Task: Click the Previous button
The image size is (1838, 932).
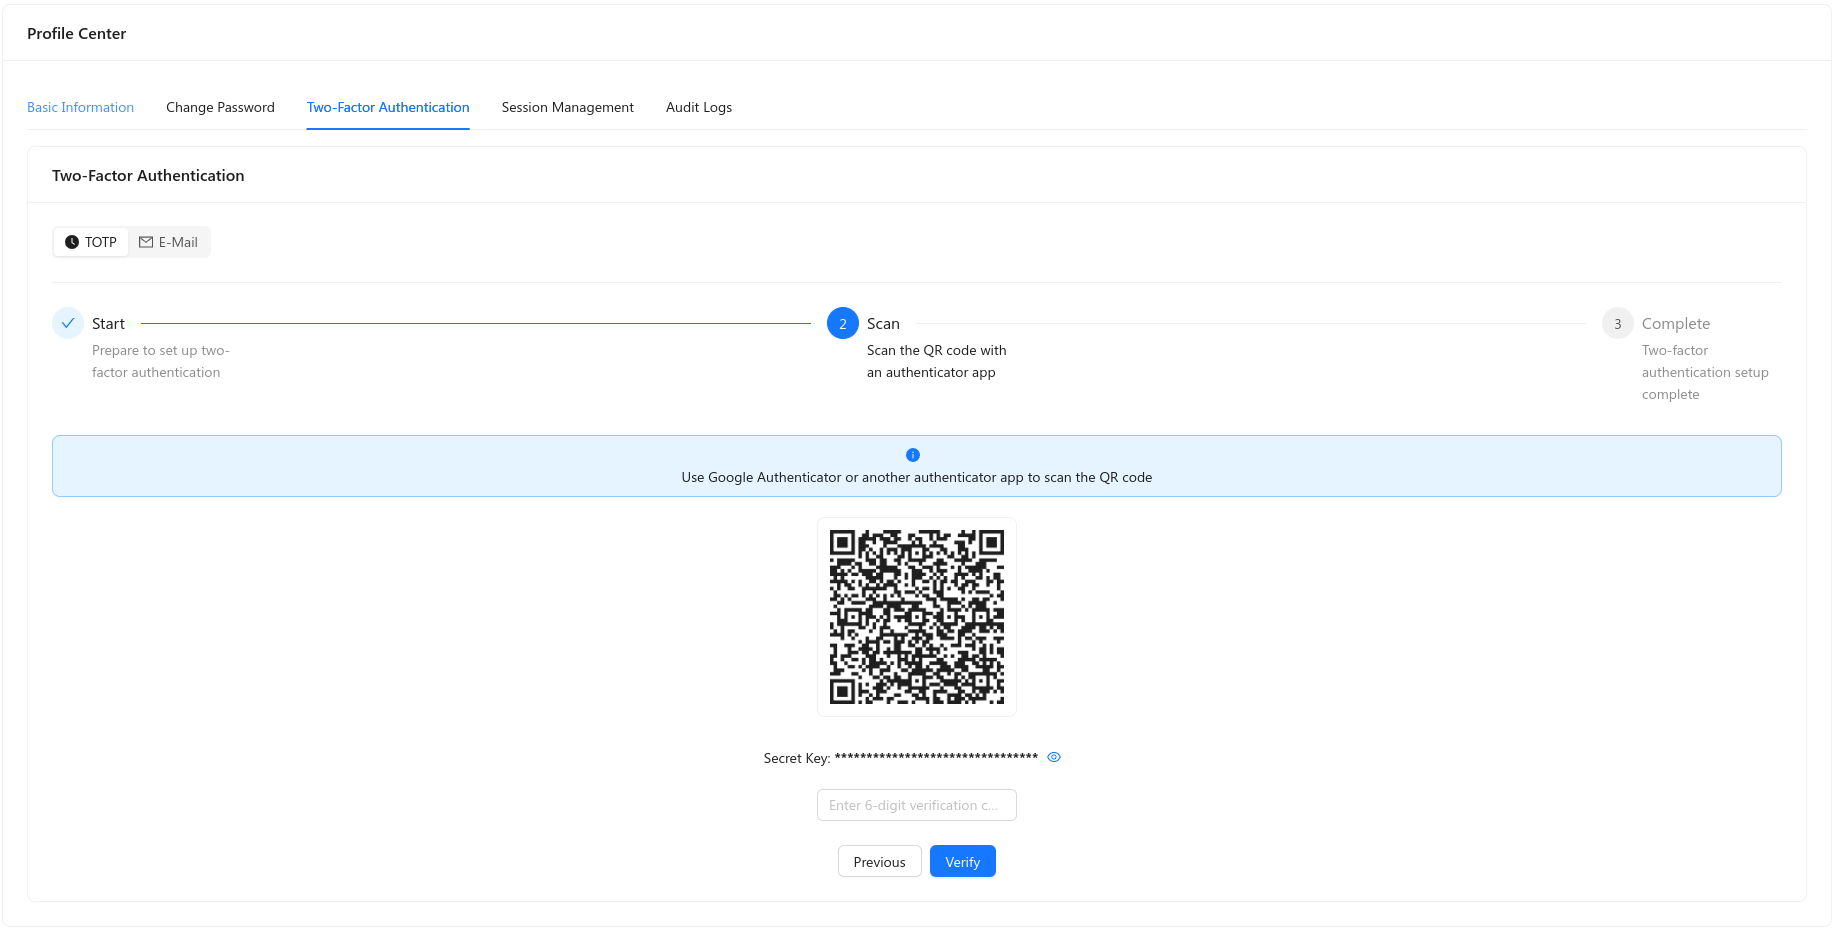Action: pos(880,861)
